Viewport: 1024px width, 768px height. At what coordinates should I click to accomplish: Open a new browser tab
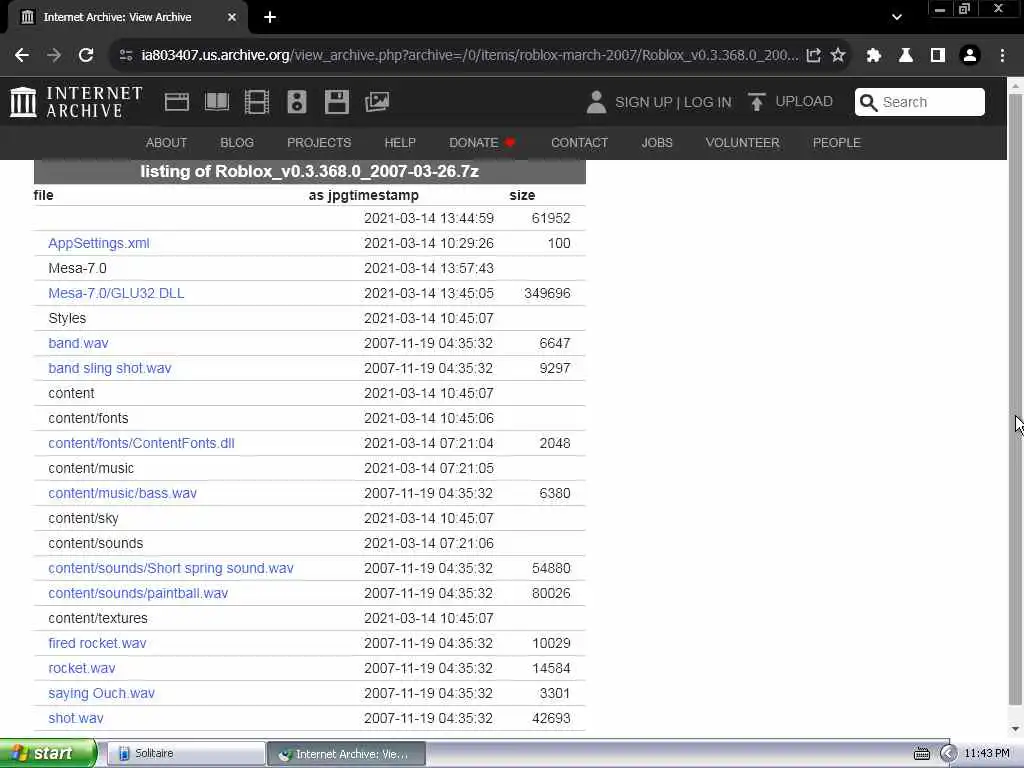270,17
